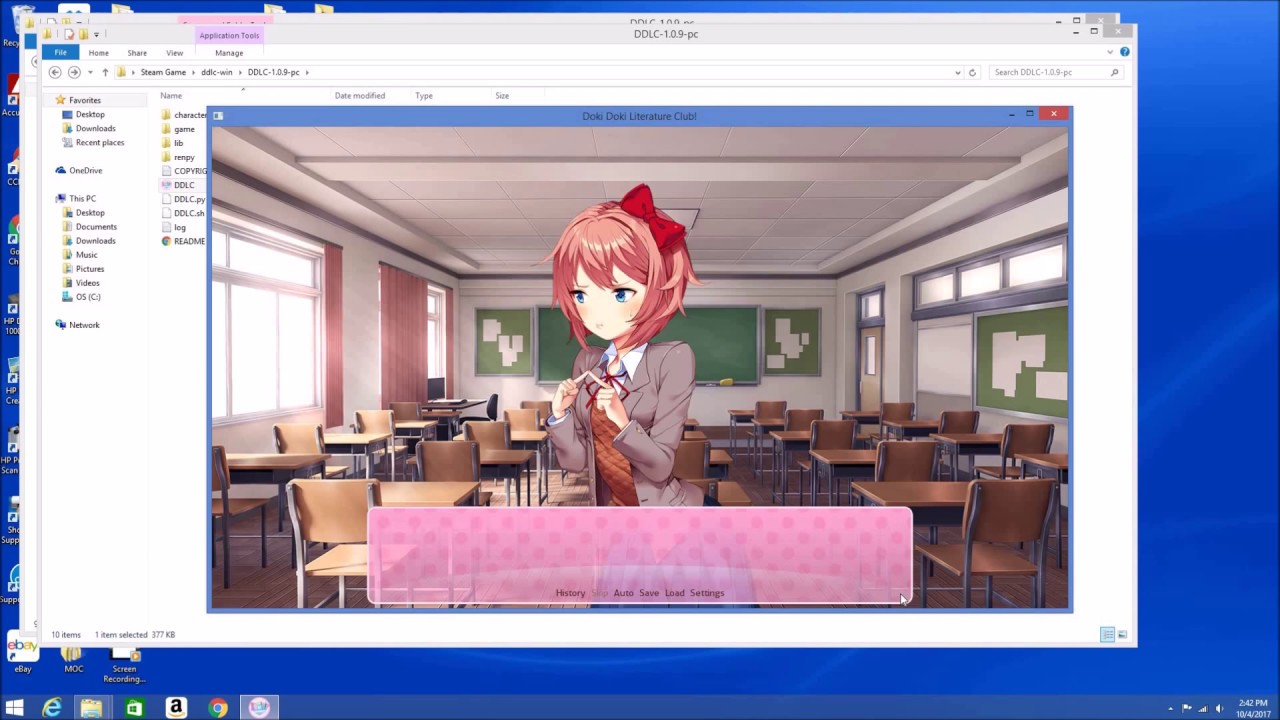Click the taskbar volume speaker icon
Screen dimensions: 1280x720
click(x=1219, y=708)
